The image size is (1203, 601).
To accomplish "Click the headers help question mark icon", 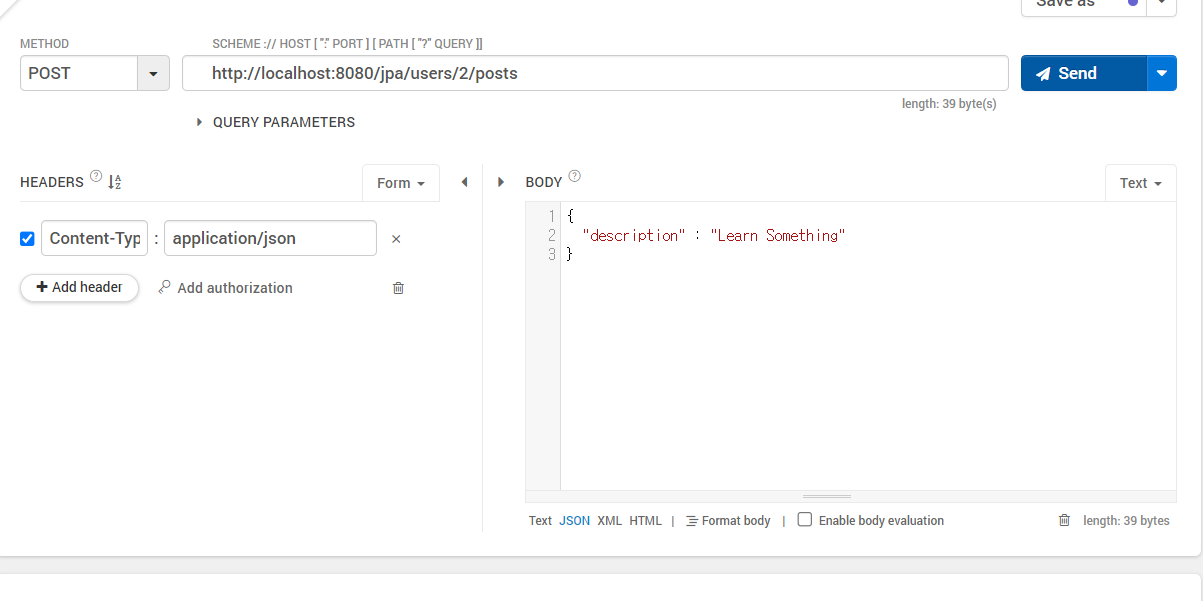I will click(96, 177).
